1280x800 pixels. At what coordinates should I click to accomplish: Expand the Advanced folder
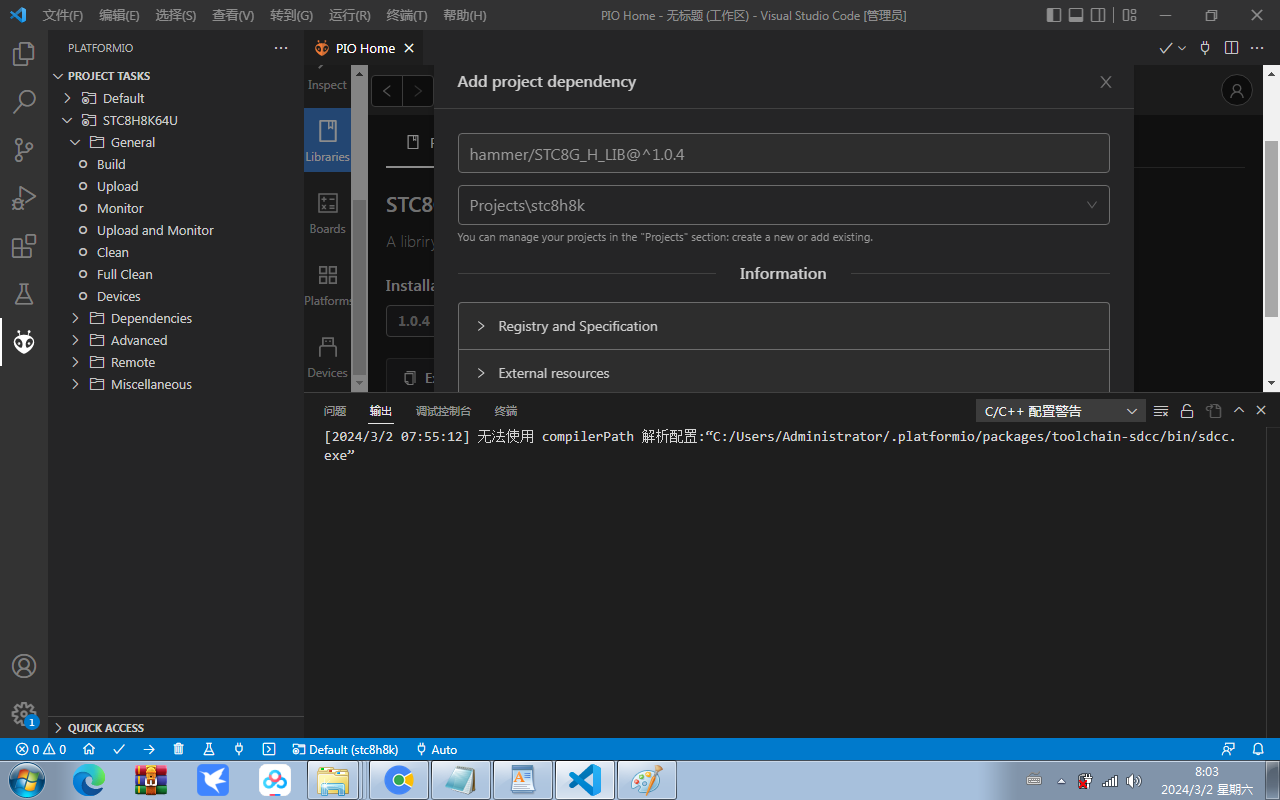pyautogui.click(x=75, y=340)
